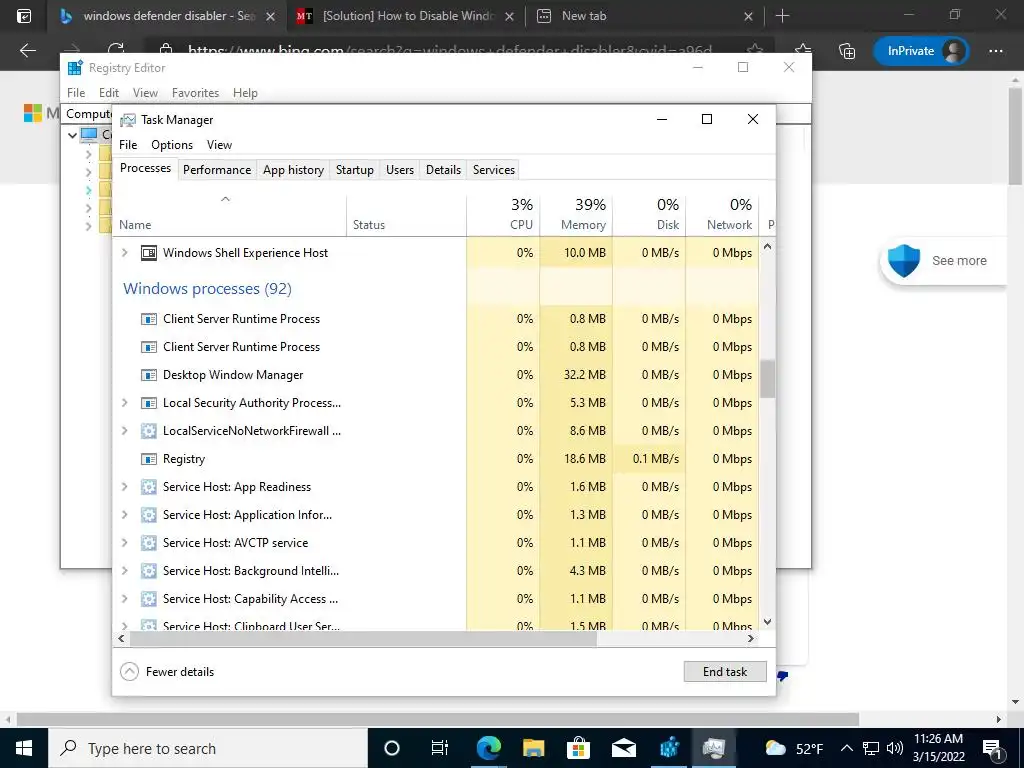The height and width of the screenshot is (768, 1024).
Task: Open Task View on the taskbar
Action: tap(440, 748)
